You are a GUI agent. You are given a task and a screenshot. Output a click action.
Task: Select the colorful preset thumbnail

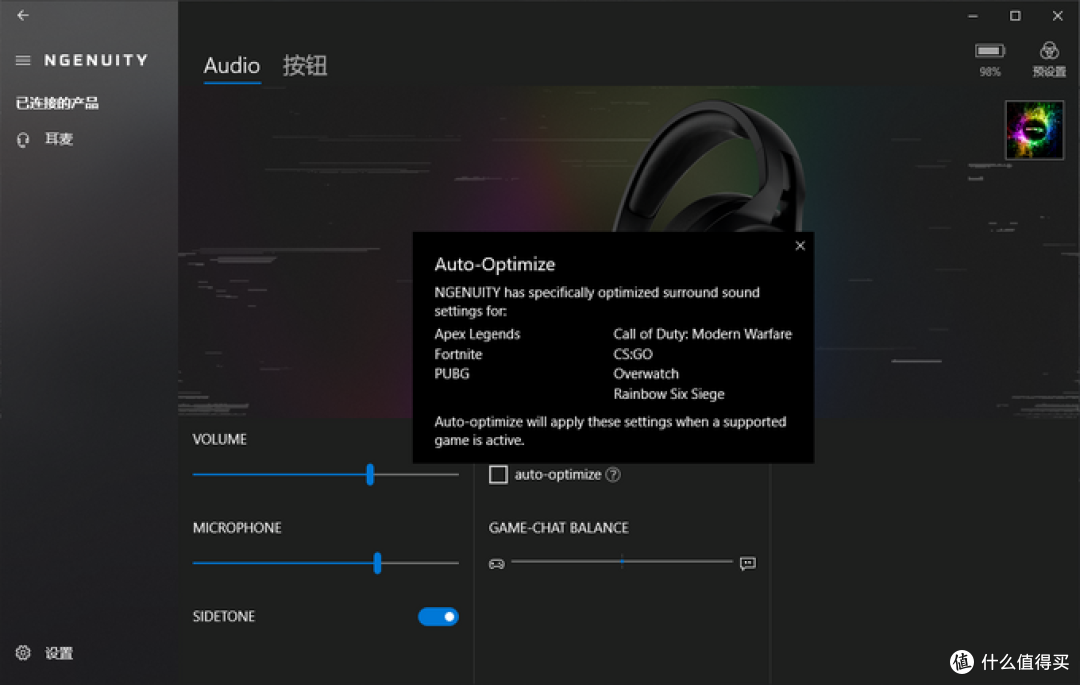tap(1034, 130)
